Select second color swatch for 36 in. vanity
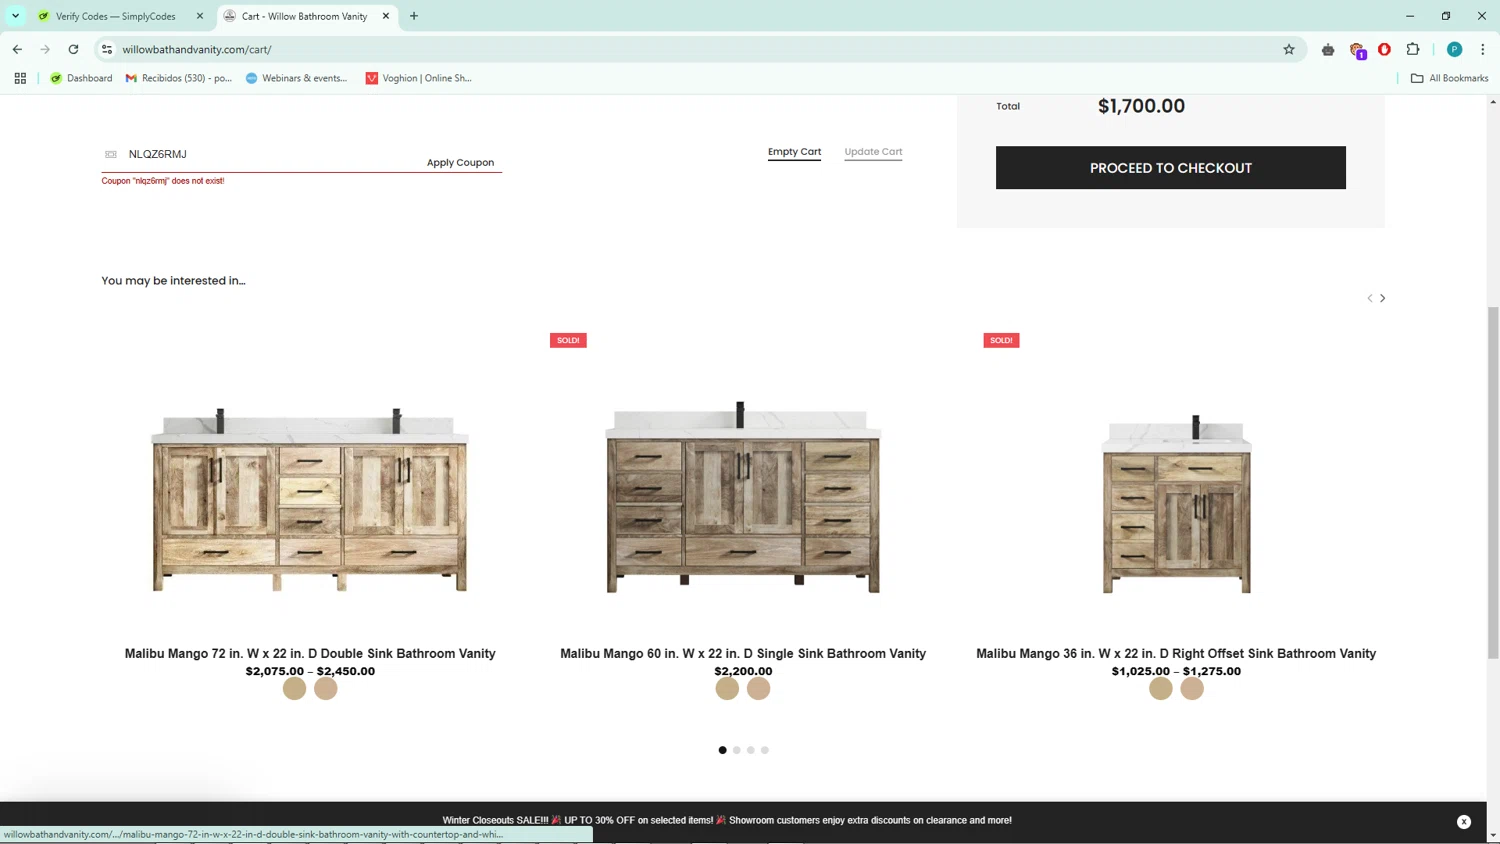1500x844 pixels. click(1192, 688)
